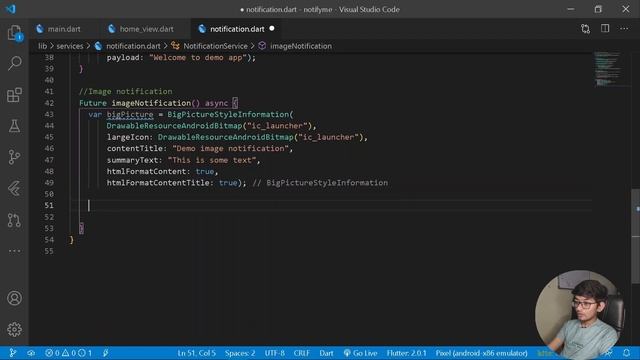The height and width of the screenshot is (360, 640).
Task: Open the Extensions view
Action: (x=14, y=95)
